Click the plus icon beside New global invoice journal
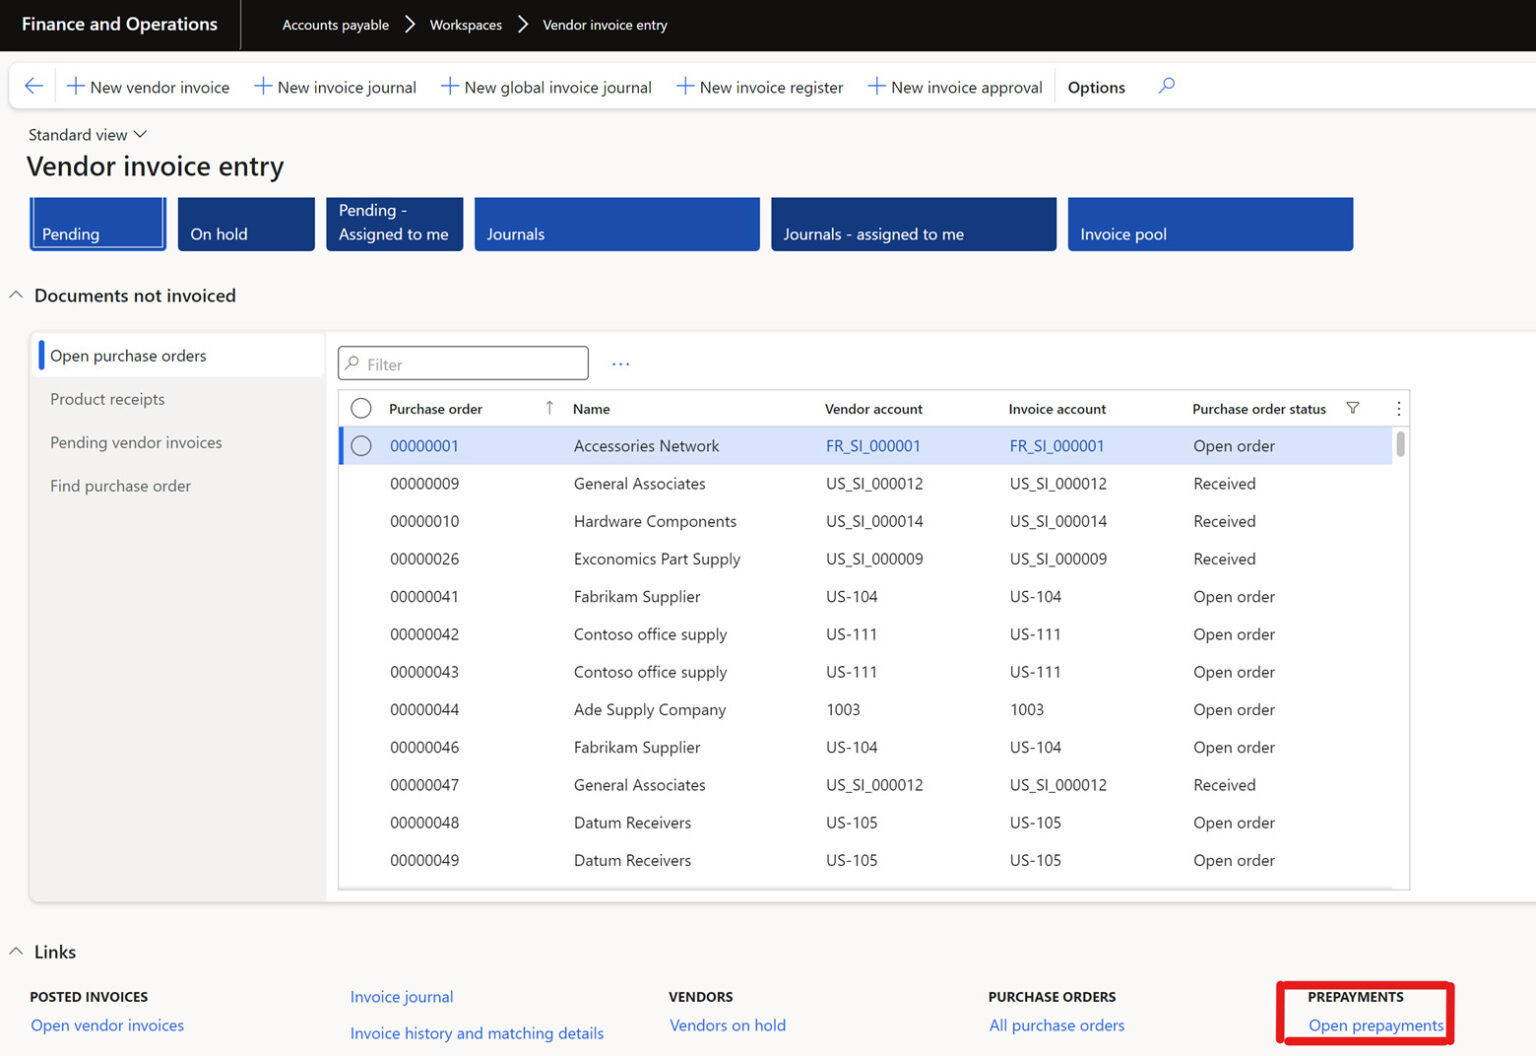Viewport: 1536px width, 1056px height. 448,87
